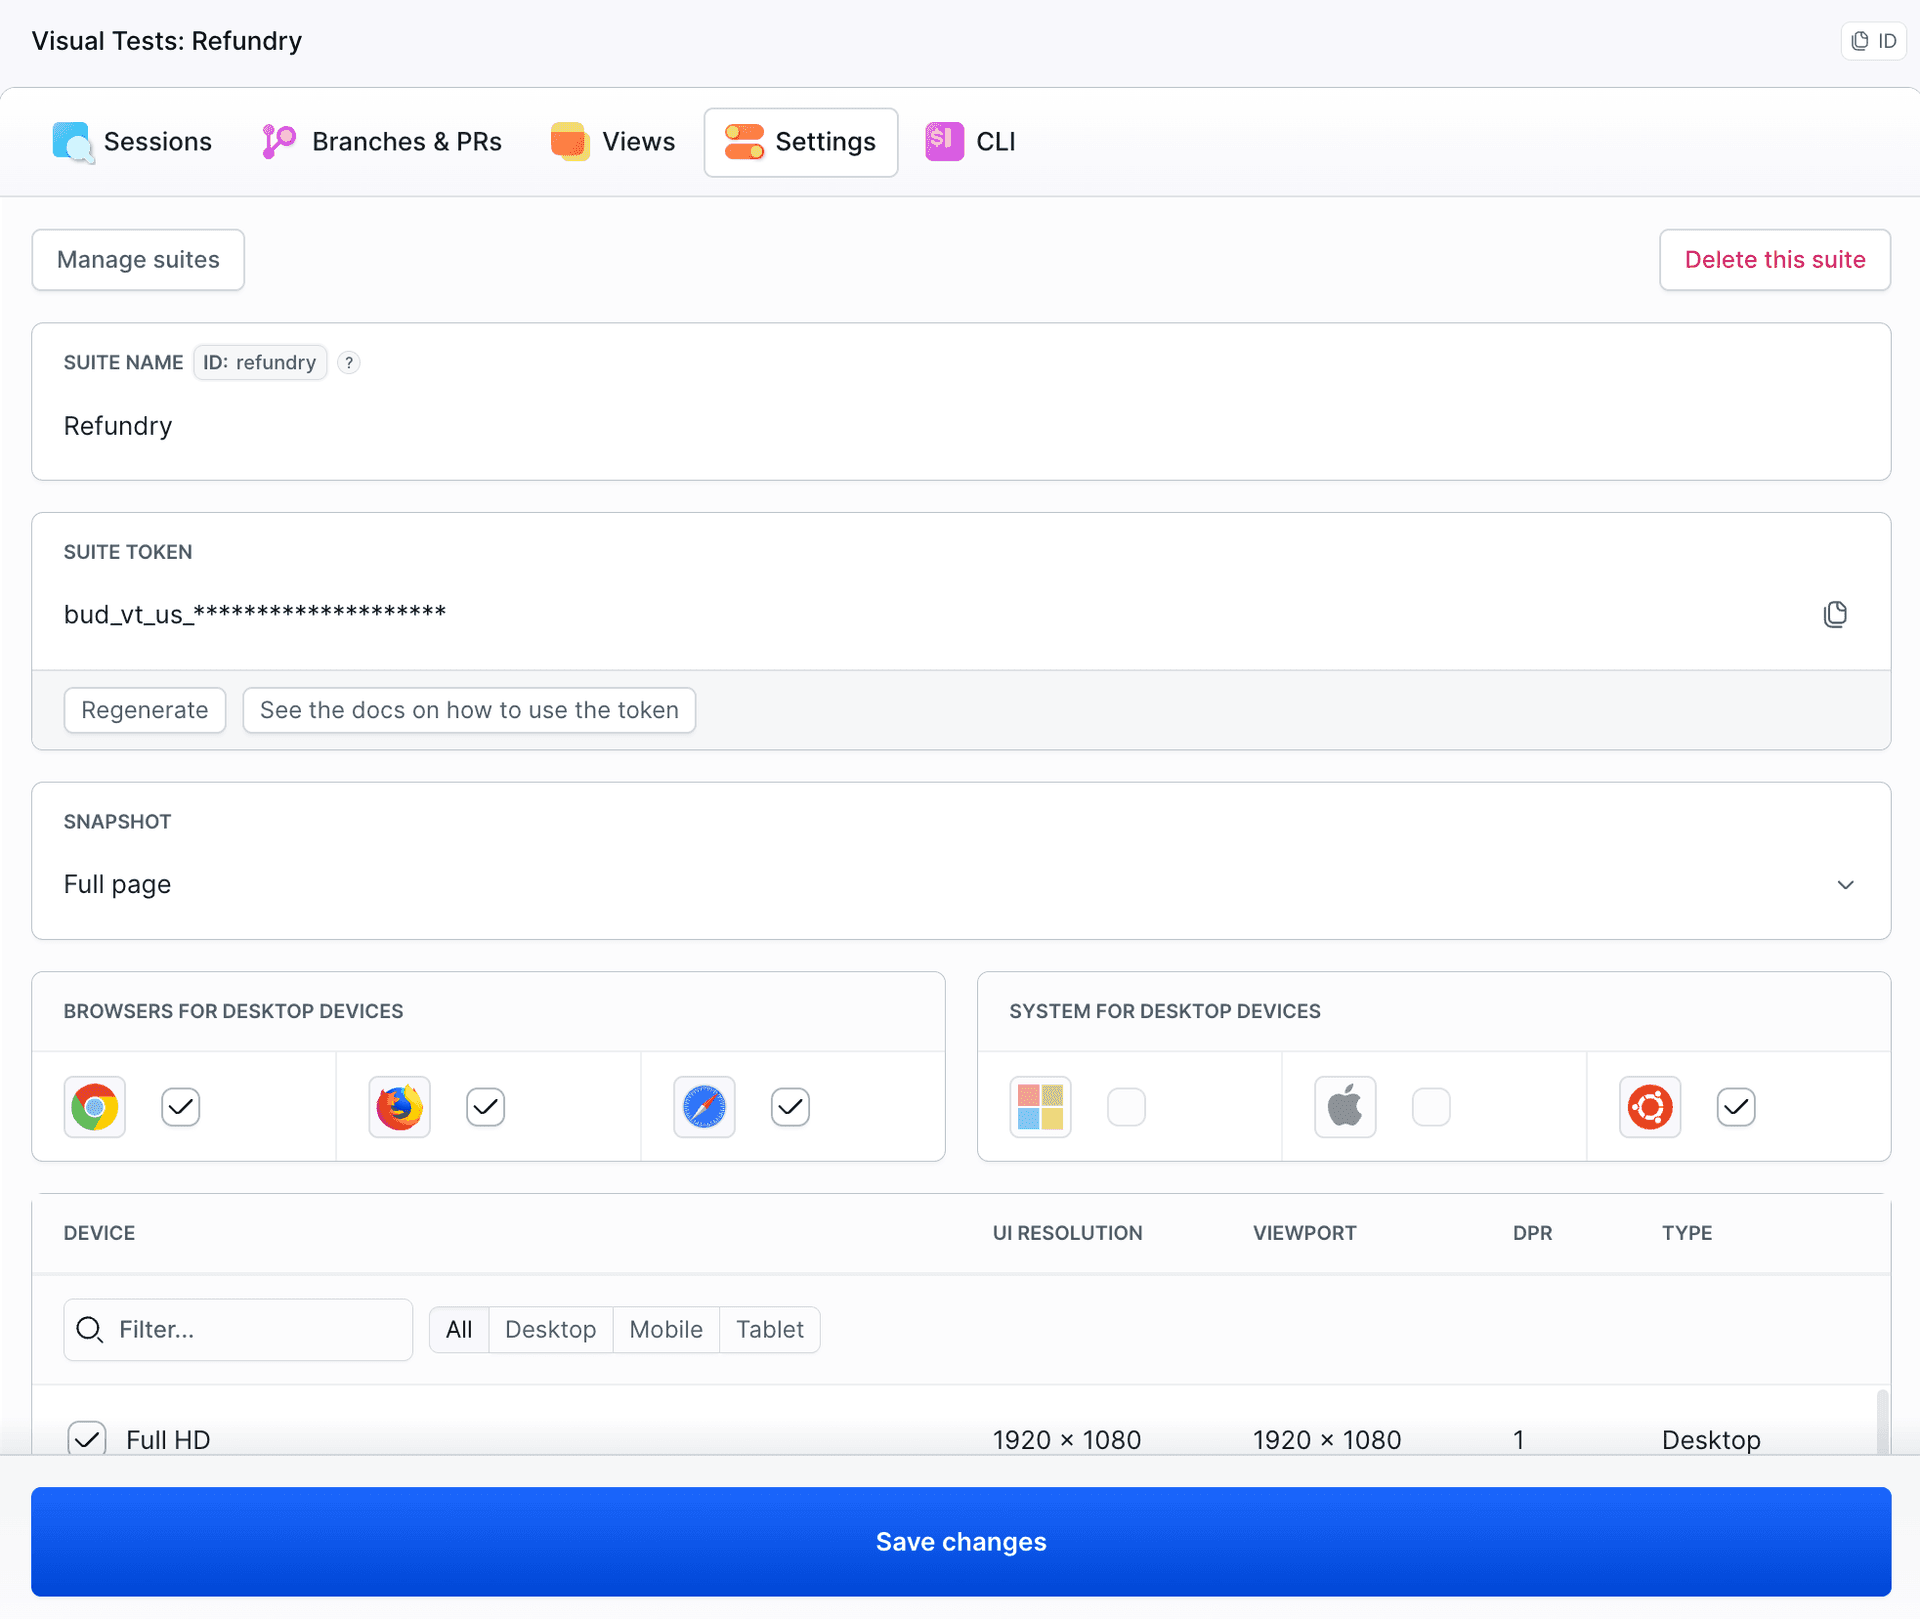Edit the suite name Refundry field
This screenshot has height=1619, width=1920.
pos(960,426)
